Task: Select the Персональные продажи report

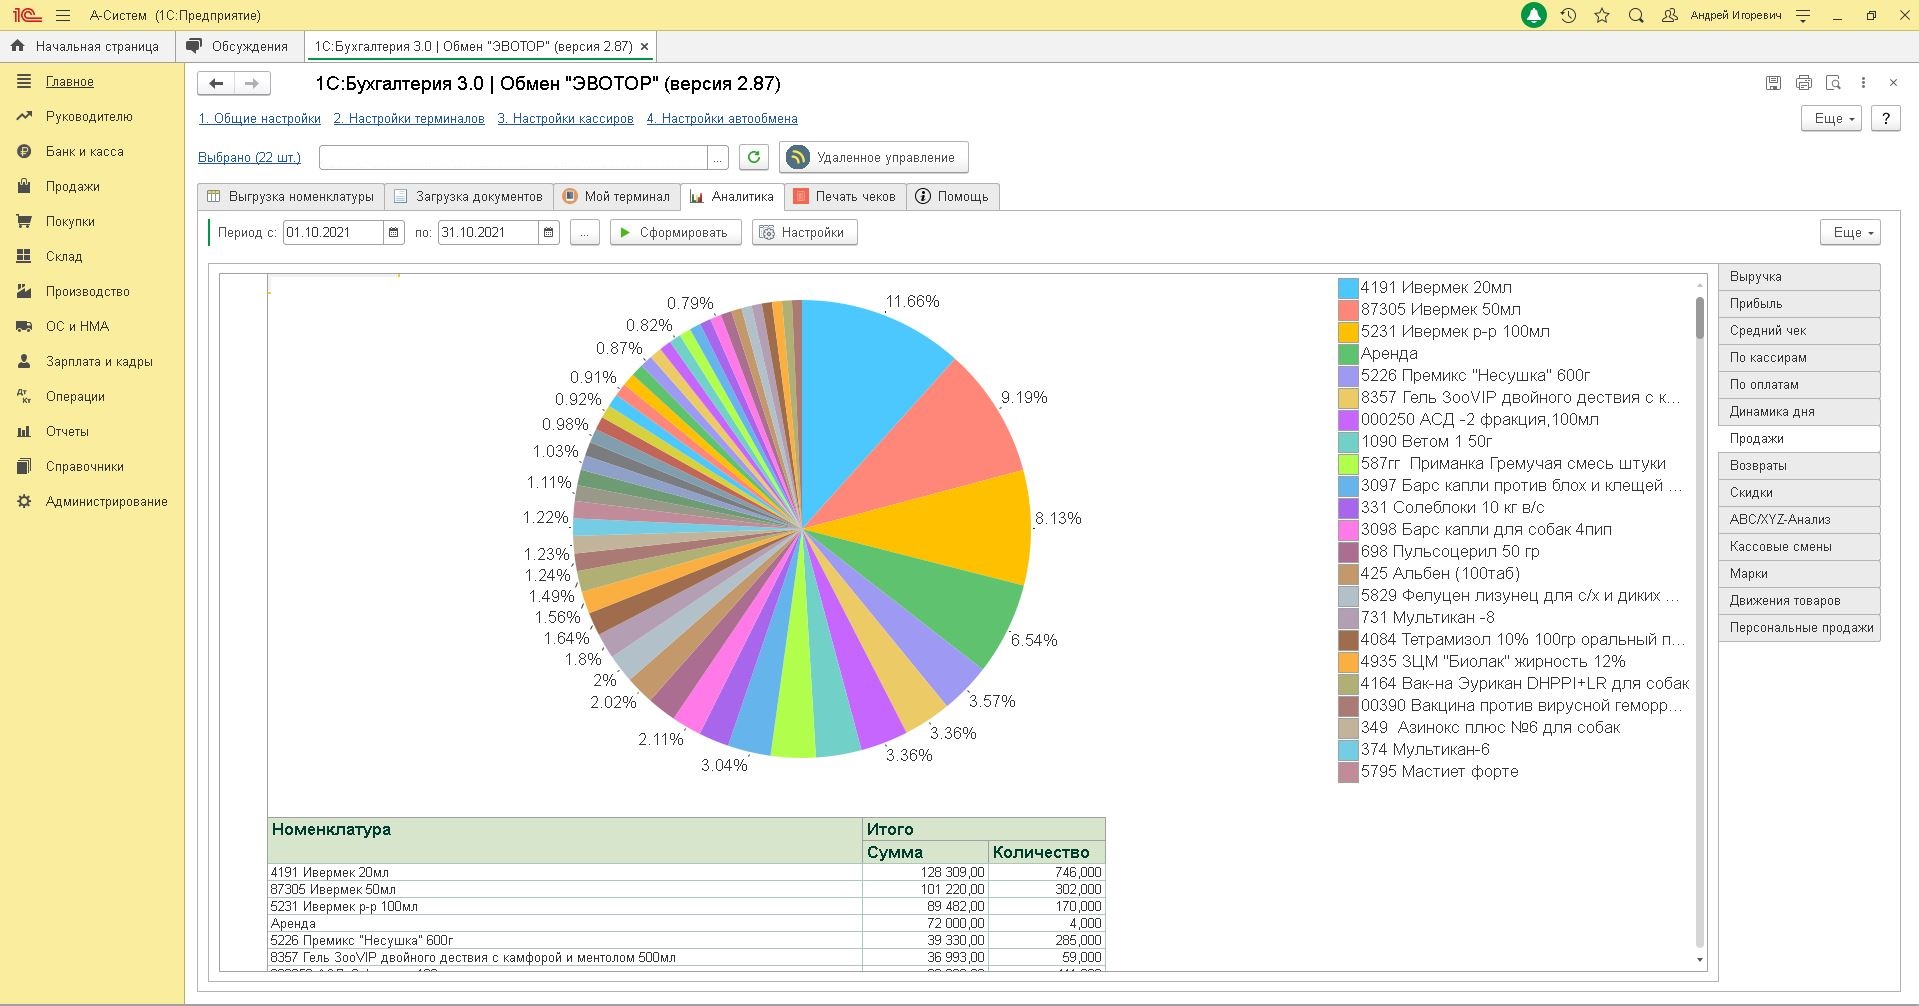Action: (x=1799, y=628)
